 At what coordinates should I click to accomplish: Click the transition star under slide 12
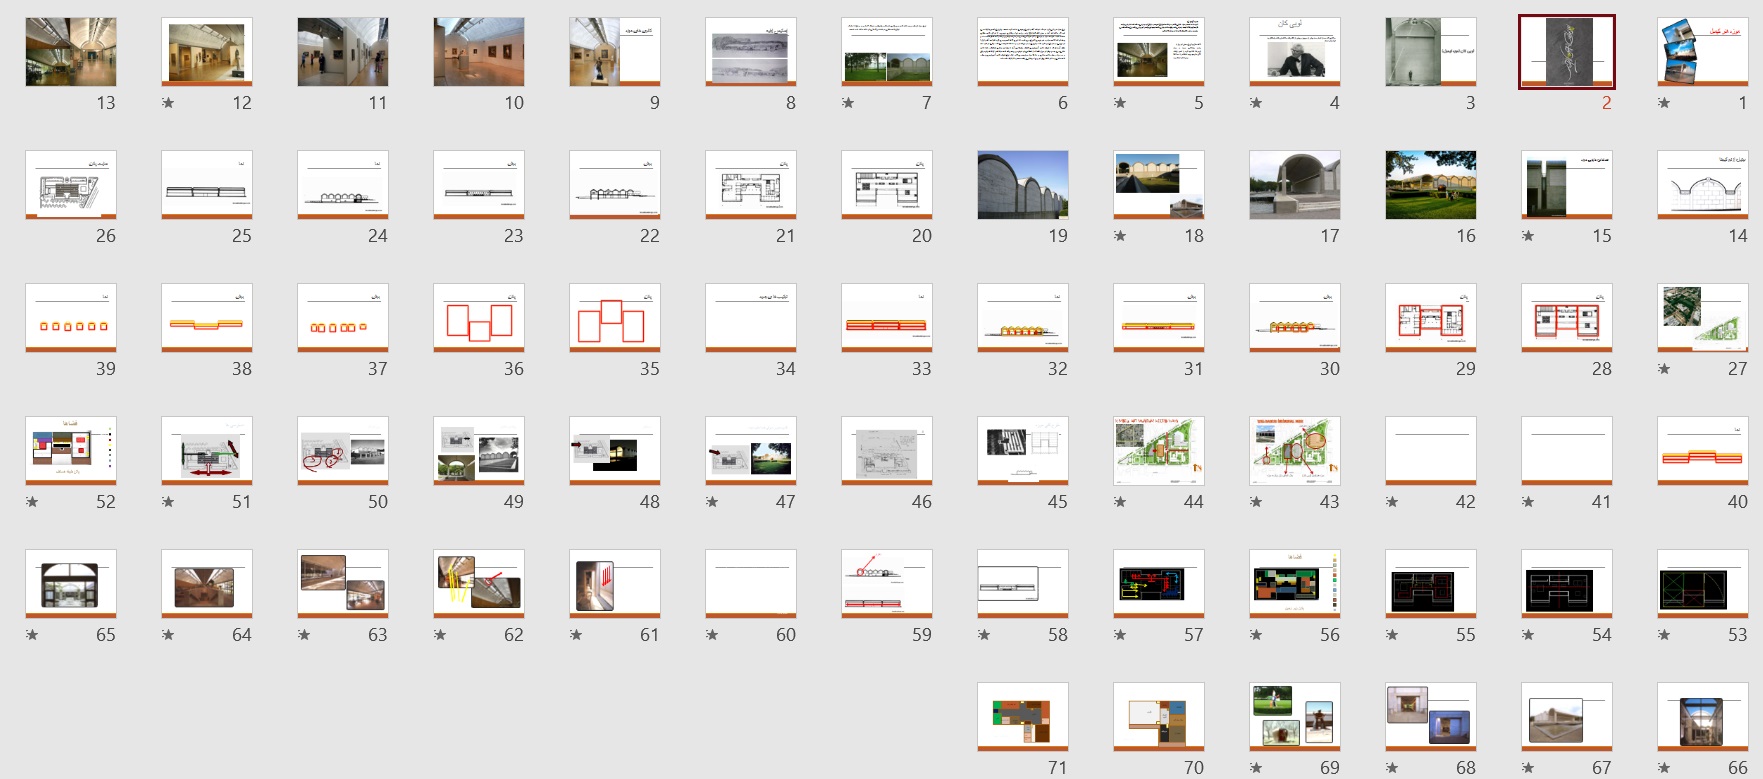coord(168,103)
